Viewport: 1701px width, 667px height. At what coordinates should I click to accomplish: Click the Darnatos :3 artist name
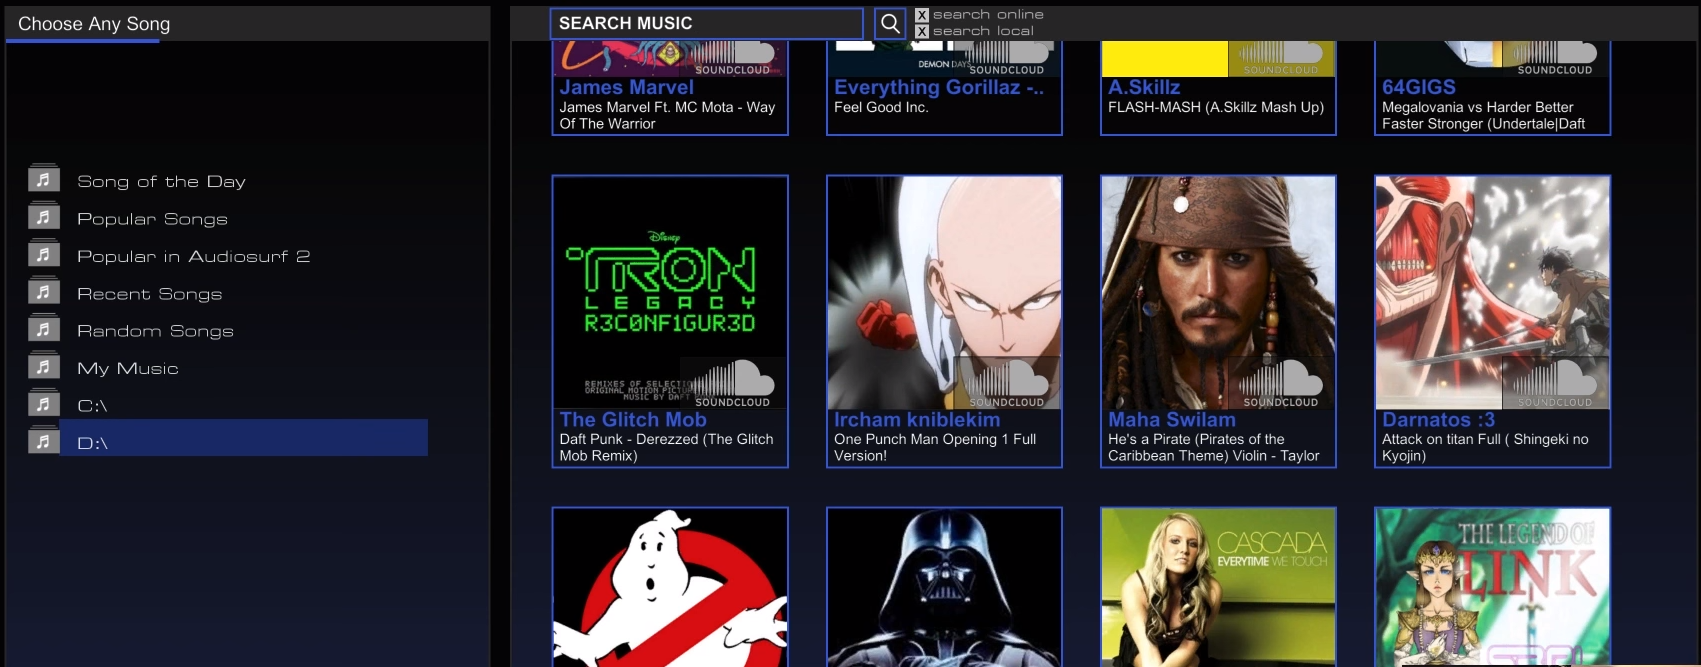coord(1438,420)
